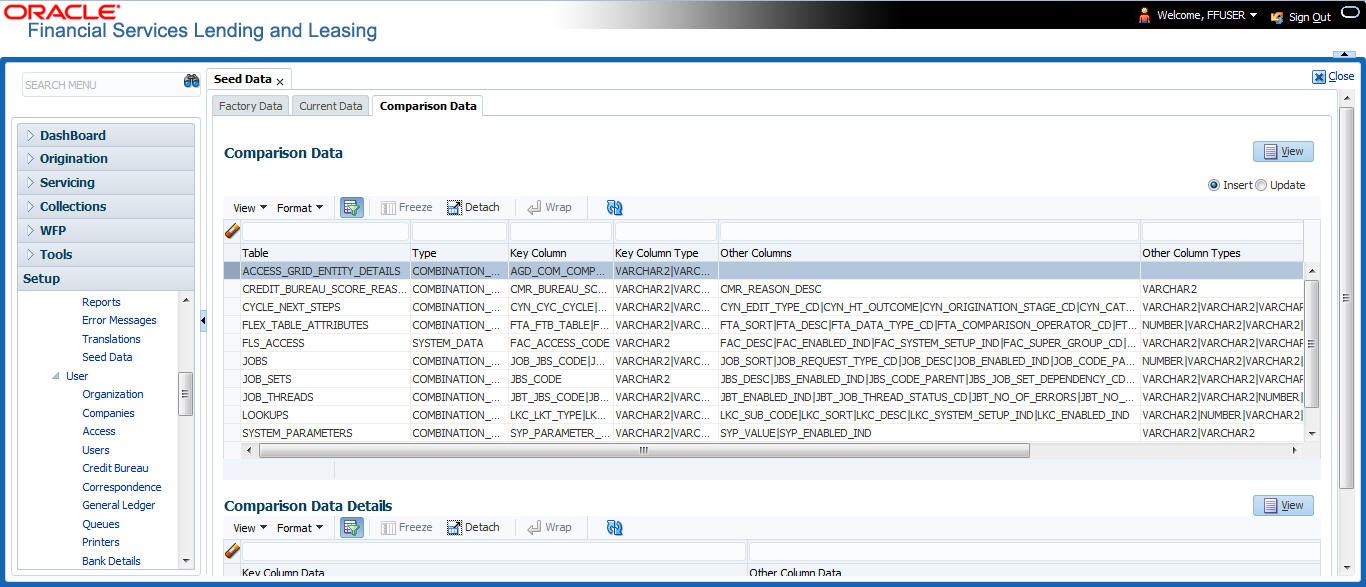Open the Format dropdown in Comparison Data toolbar

coord(299,208)
